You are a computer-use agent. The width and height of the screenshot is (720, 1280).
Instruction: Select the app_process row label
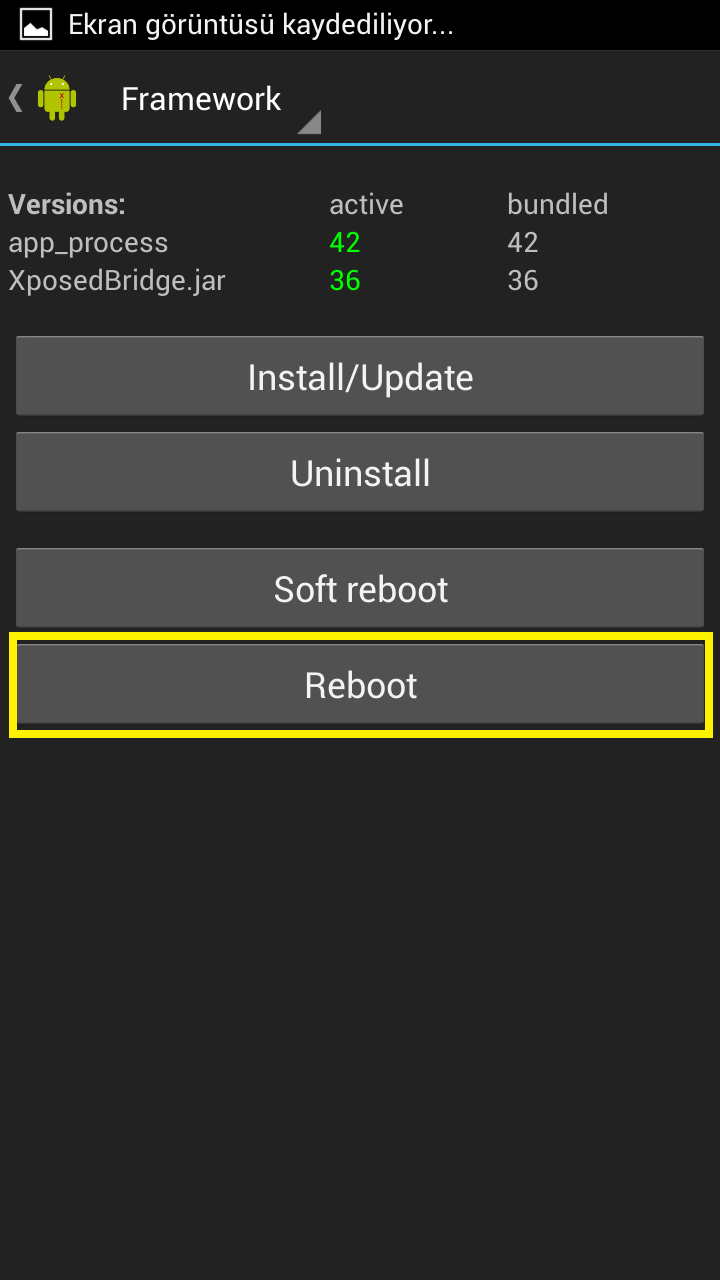click(x=88, y=243)
